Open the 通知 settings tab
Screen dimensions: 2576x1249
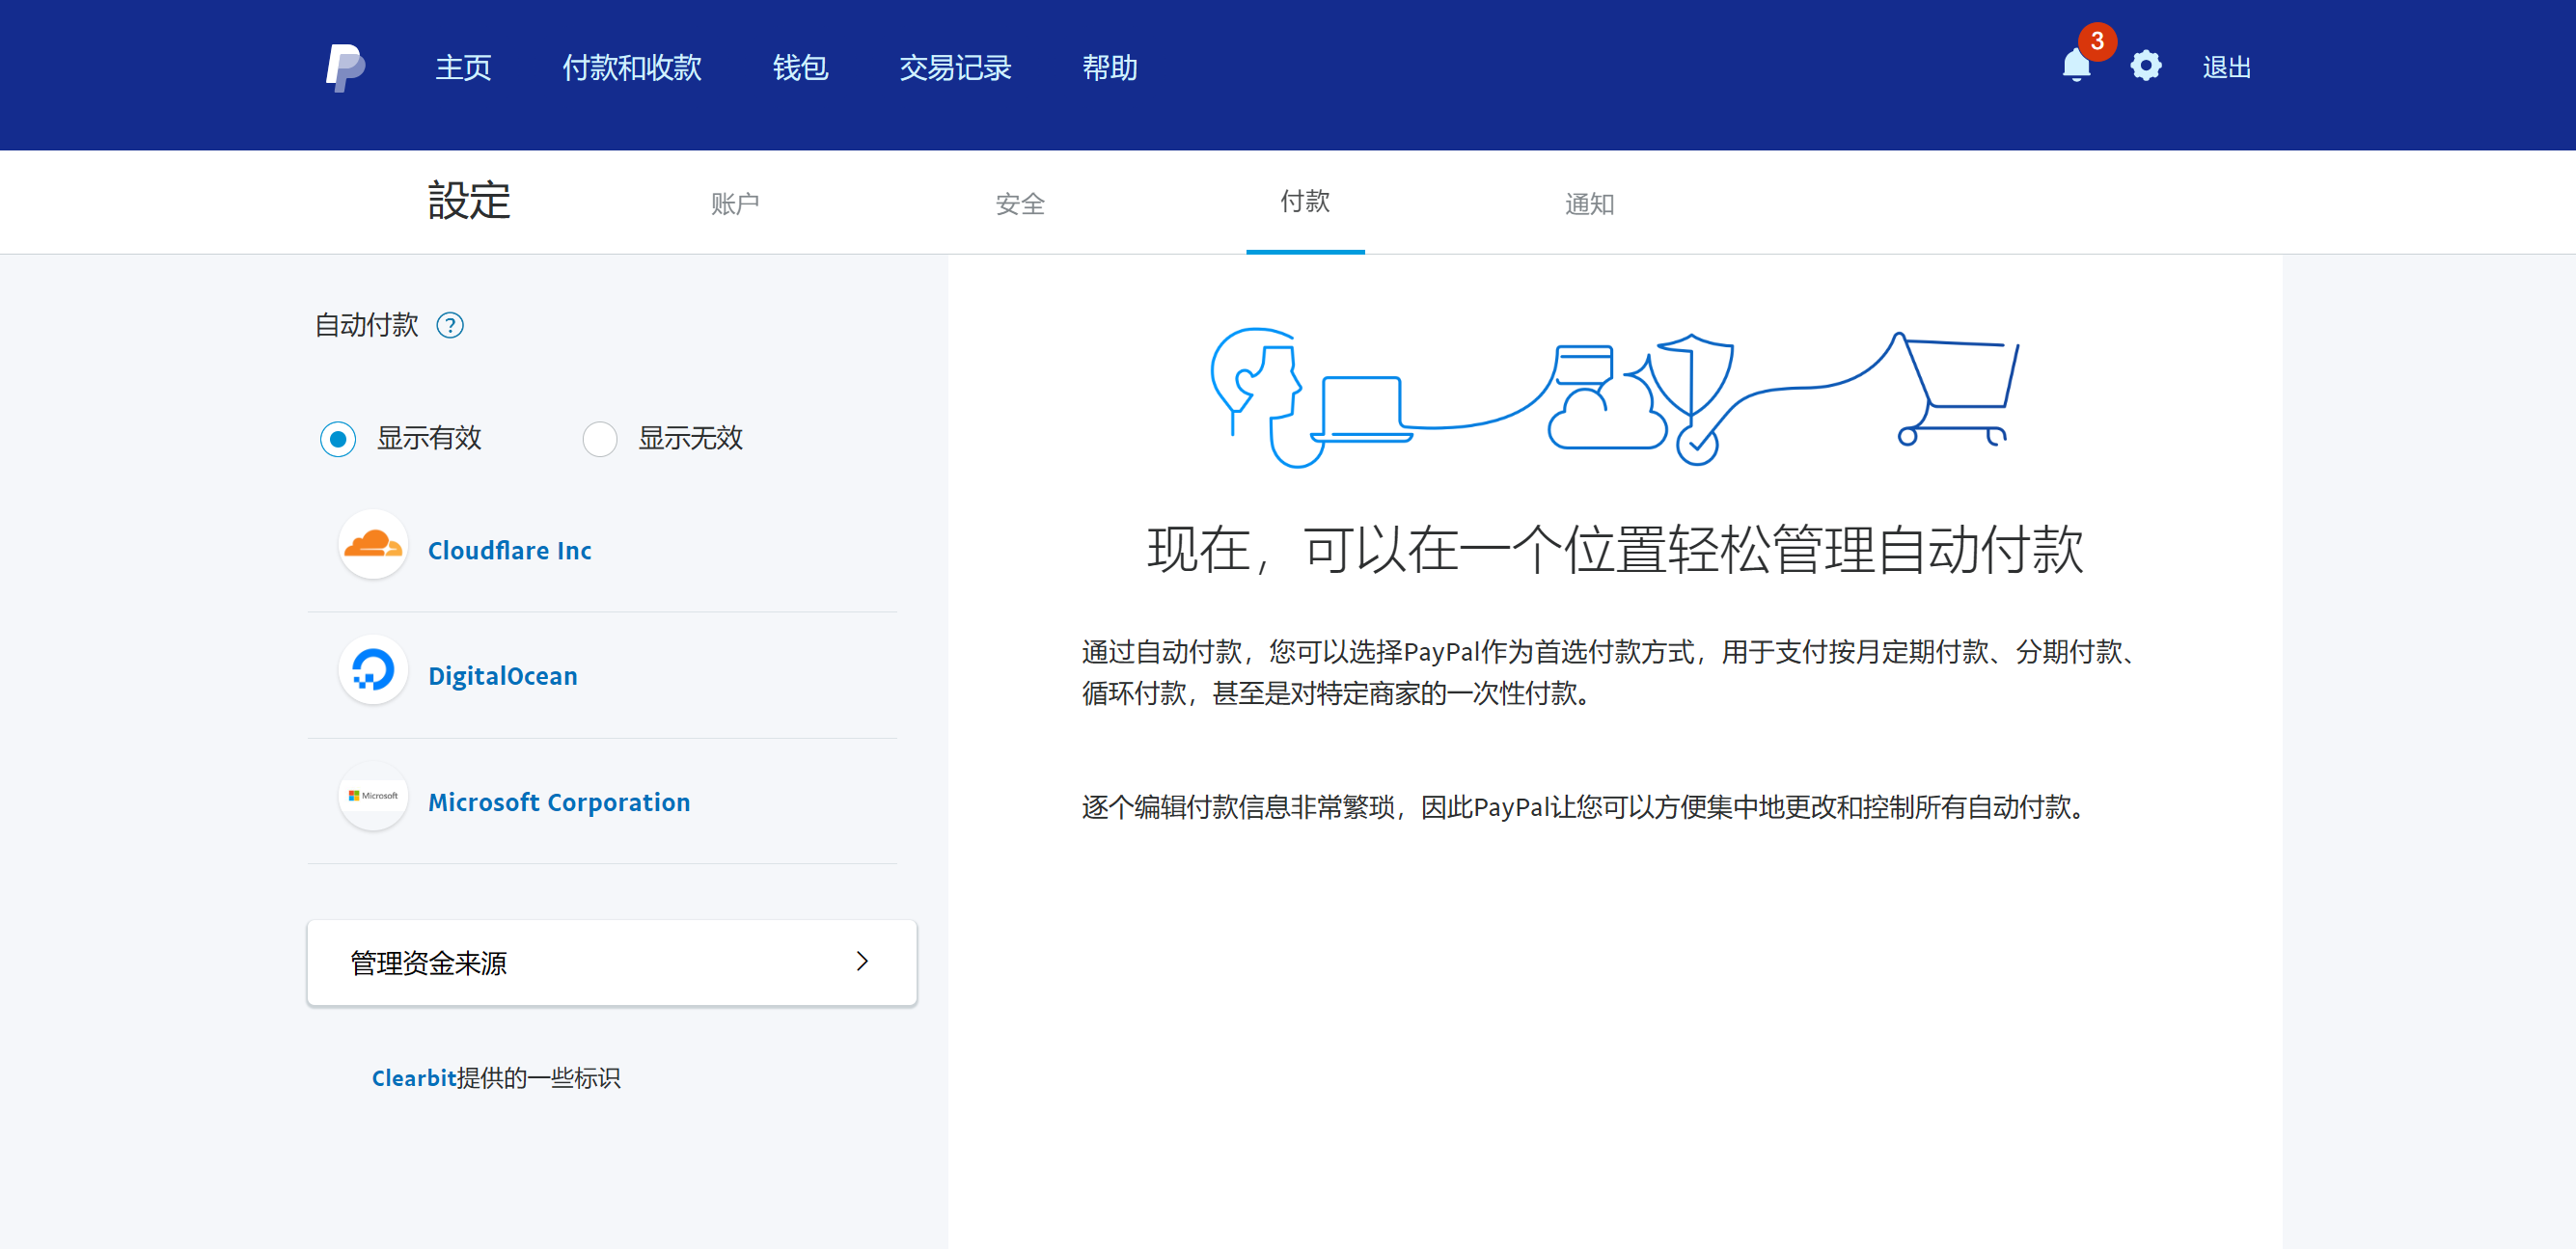click(x=1589, y=204)
